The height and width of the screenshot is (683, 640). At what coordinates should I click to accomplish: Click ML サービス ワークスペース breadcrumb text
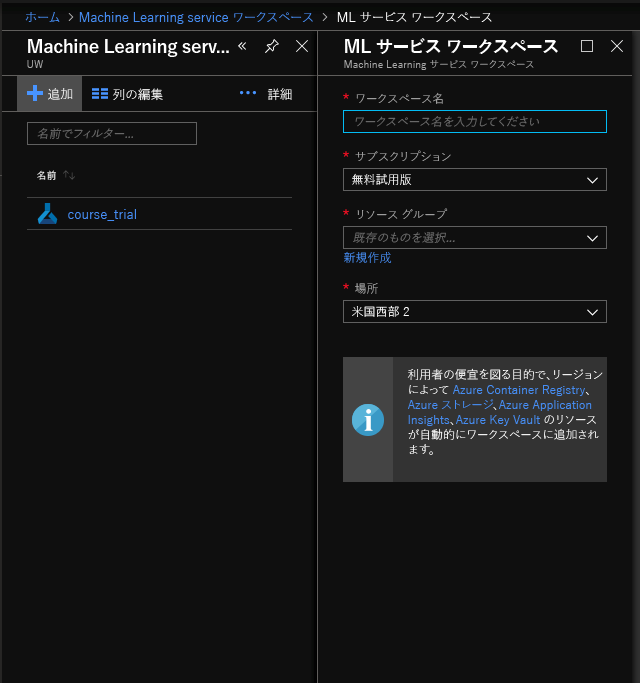click(414, 17)
